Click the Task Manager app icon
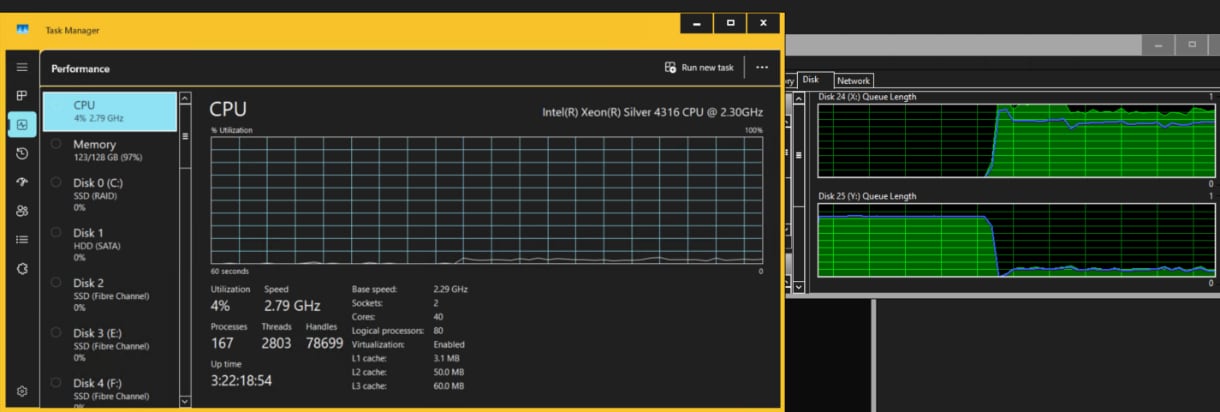 22,30
